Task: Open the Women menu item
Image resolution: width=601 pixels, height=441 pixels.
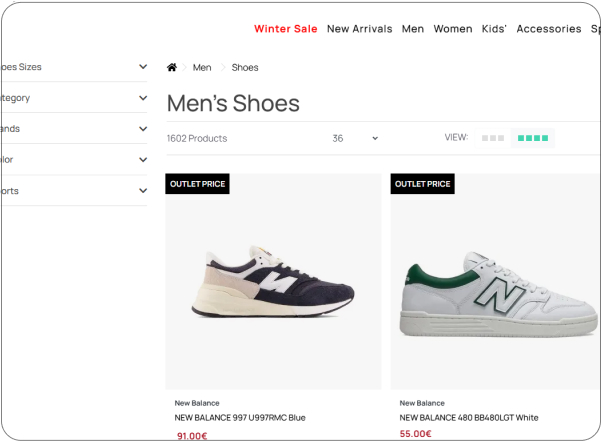Action: coord(453,29)
